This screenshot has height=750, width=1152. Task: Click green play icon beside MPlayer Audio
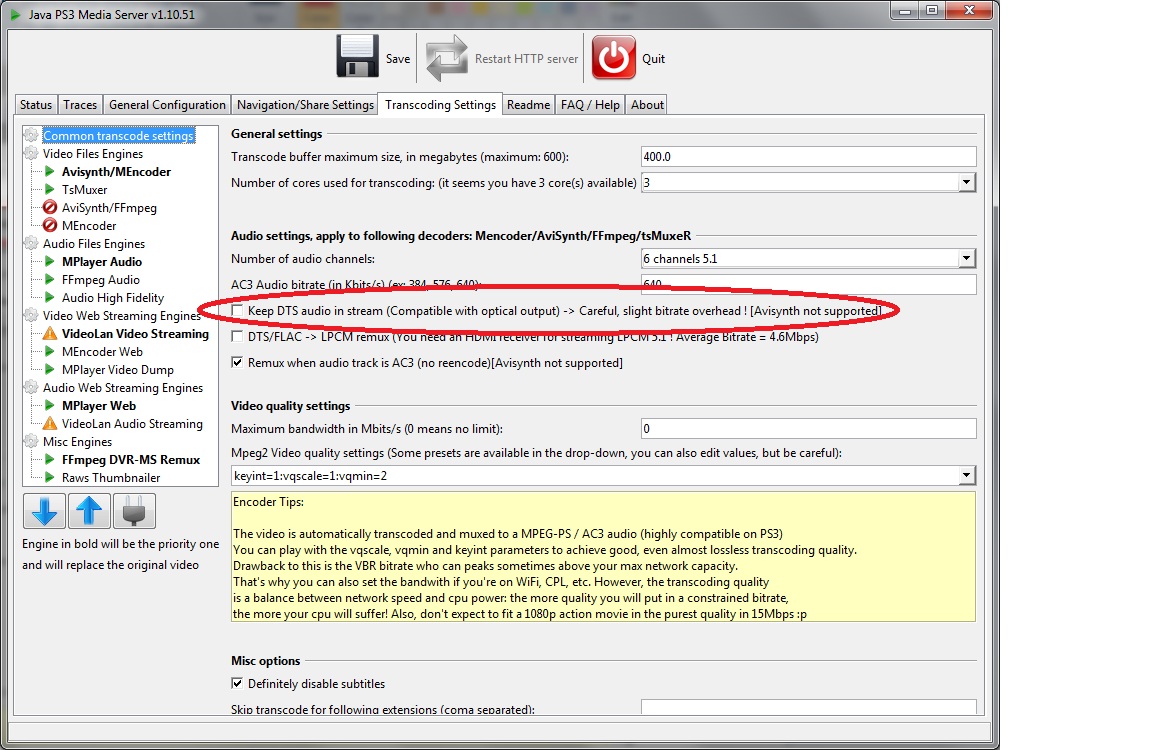[x=50, y=262]
